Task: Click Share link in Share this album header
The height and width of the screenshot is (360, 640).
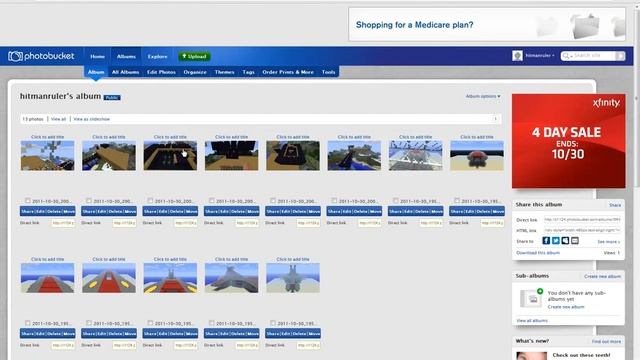Action: tap(615, 205)
